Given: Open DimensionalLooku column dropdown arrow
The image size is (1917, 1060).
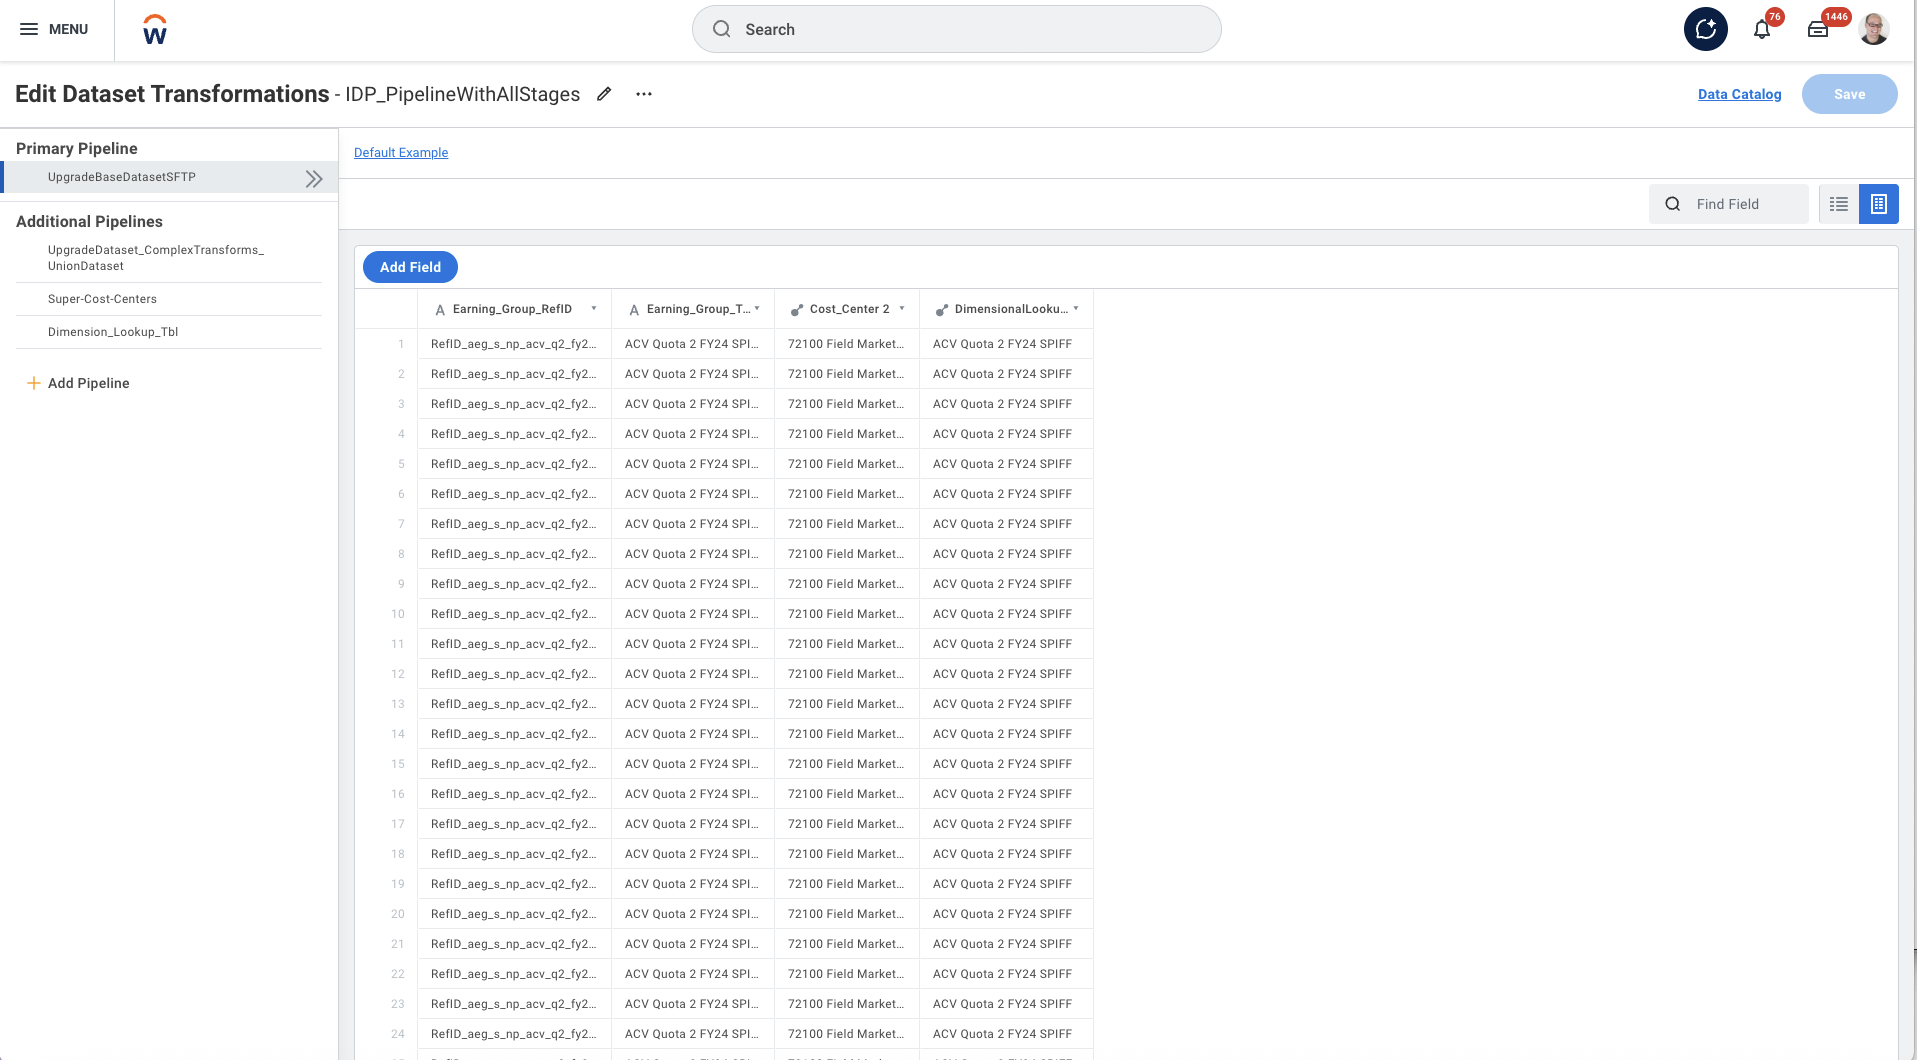Looking at the screenshot, I should 1076,309.
